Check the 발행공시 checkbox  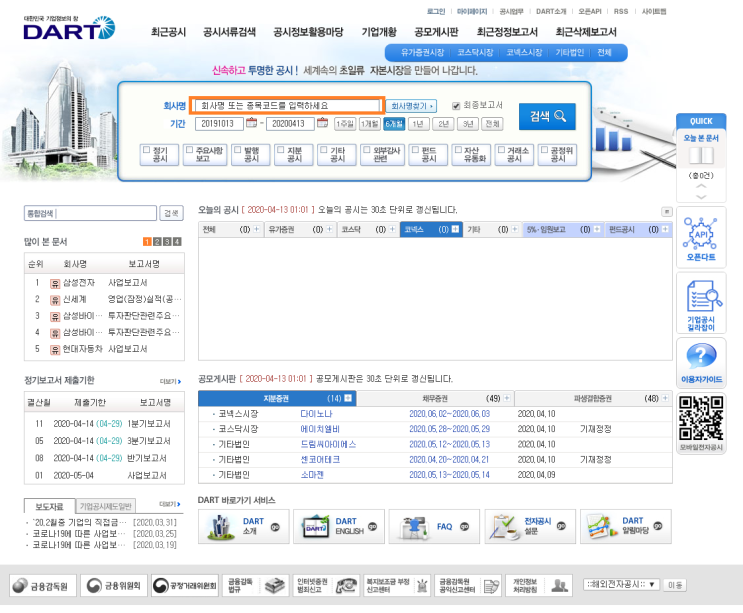pyautogui.click(x=238, y=150)
